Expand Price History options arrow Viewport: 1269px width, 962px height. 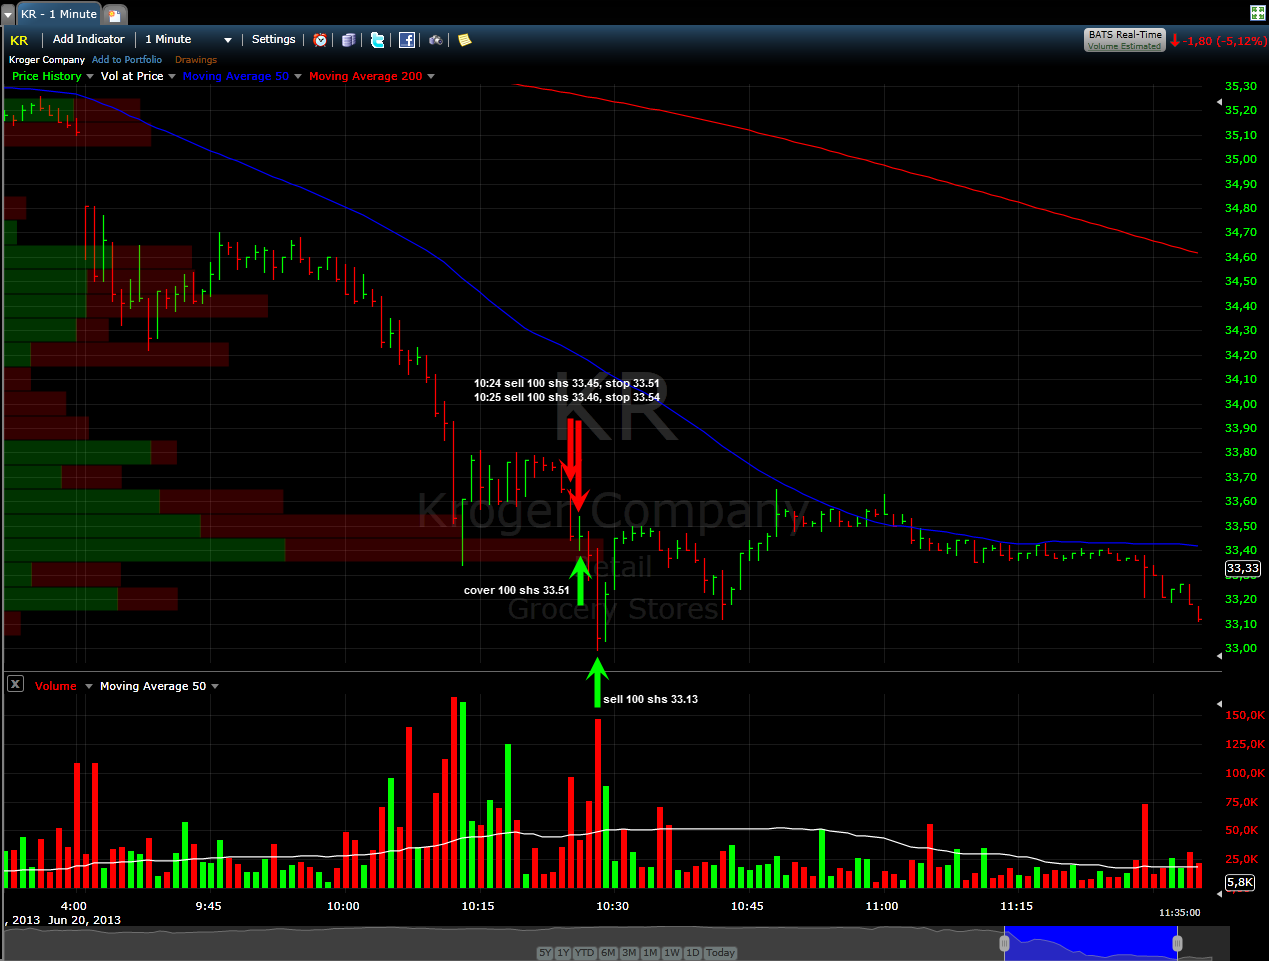(90, 76)
